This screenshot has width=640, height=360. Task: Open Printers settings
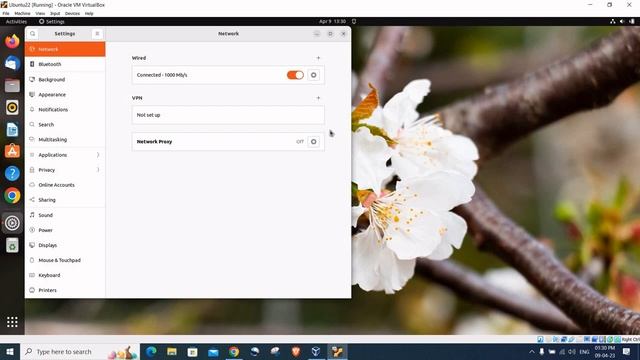[65, 290]
